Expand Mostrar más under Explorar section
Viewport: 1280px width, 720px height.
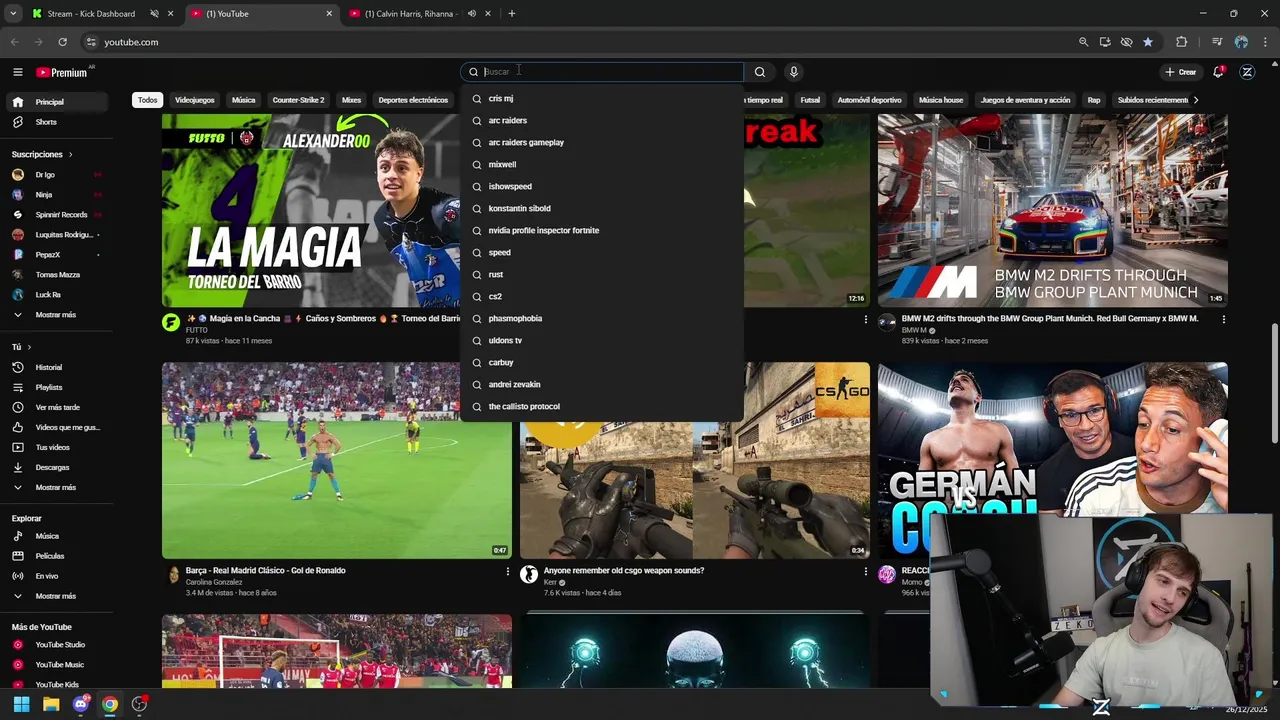coord(55,596)
